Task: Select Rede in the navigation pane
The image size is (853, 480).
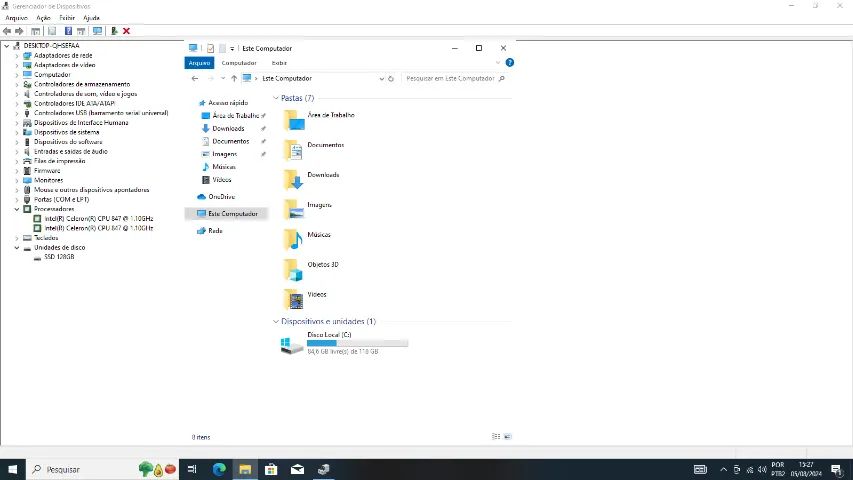Action: pyautogui.click(x=215, y=231)
